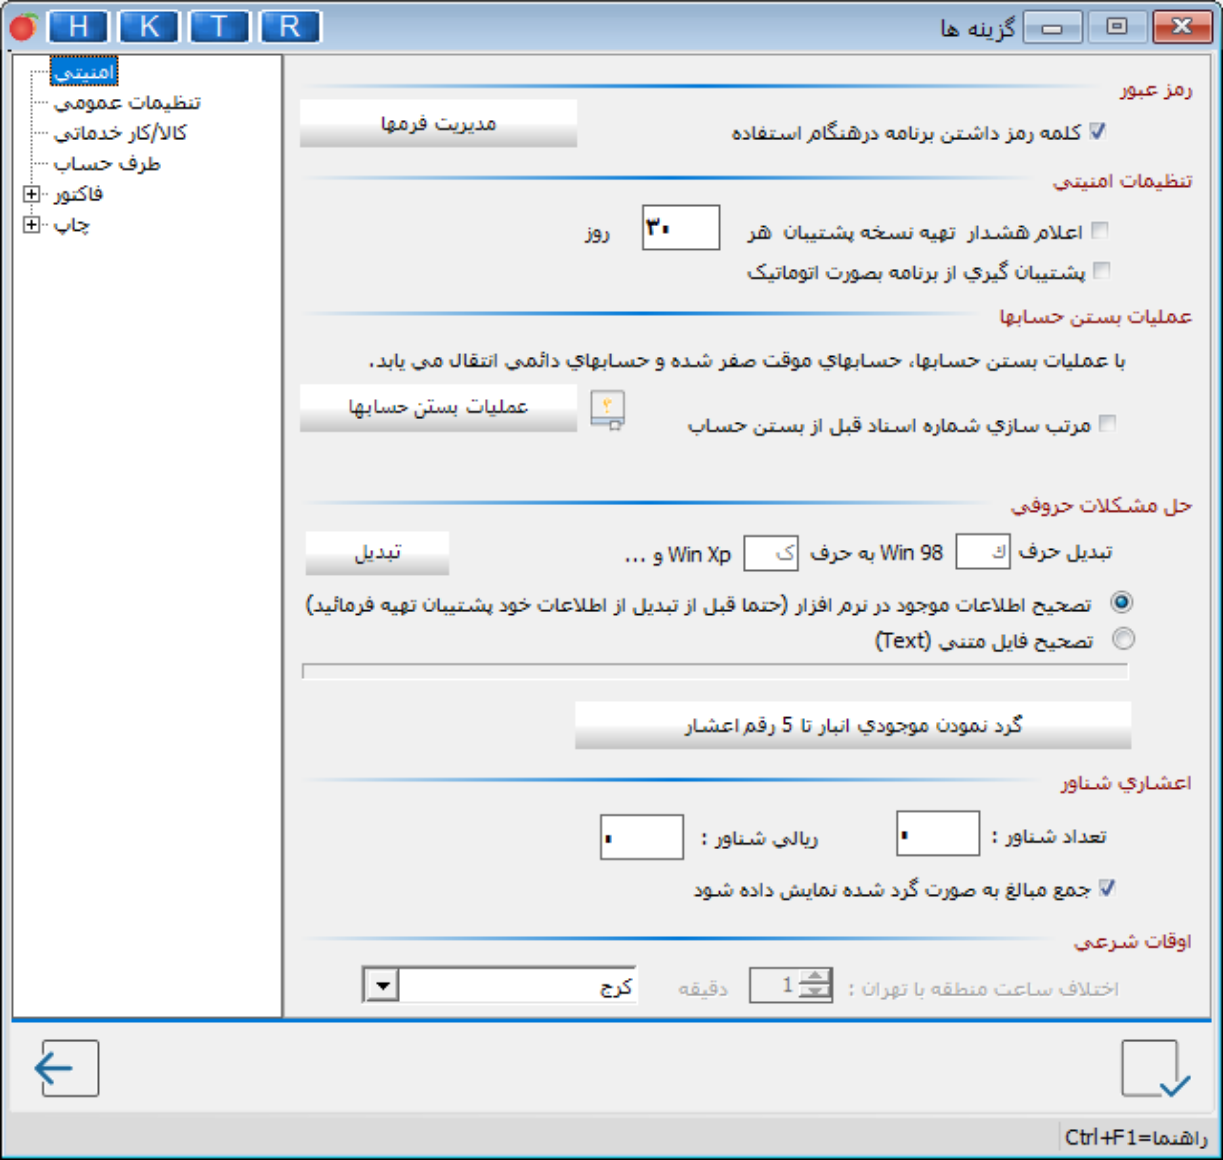Click the تنظیمات امنیتی section heading
Screen dimensions: 1223x1160
coord(1122,181)
